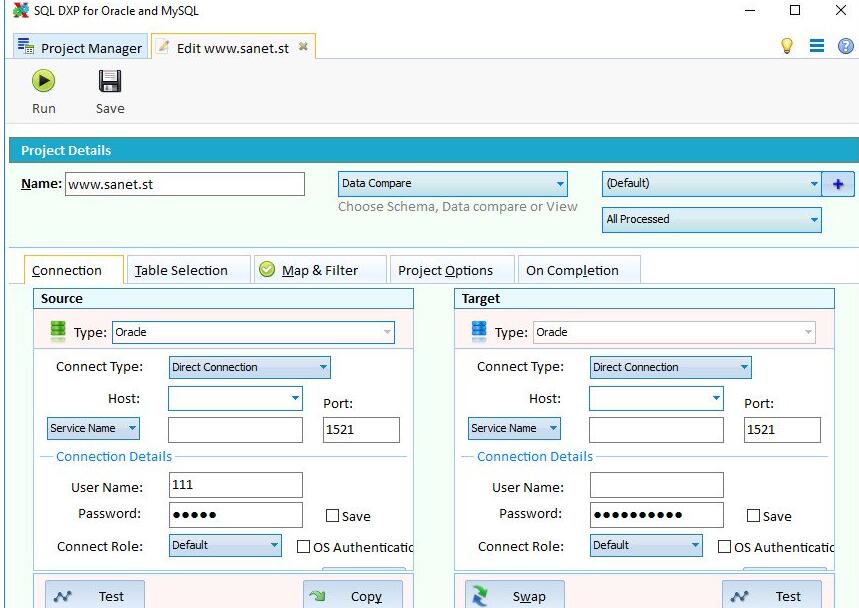Image resolution: width=859 pixels, height=608 pixels.
Task: Maximize the SQL DXP window
Action: click(795, 10)
